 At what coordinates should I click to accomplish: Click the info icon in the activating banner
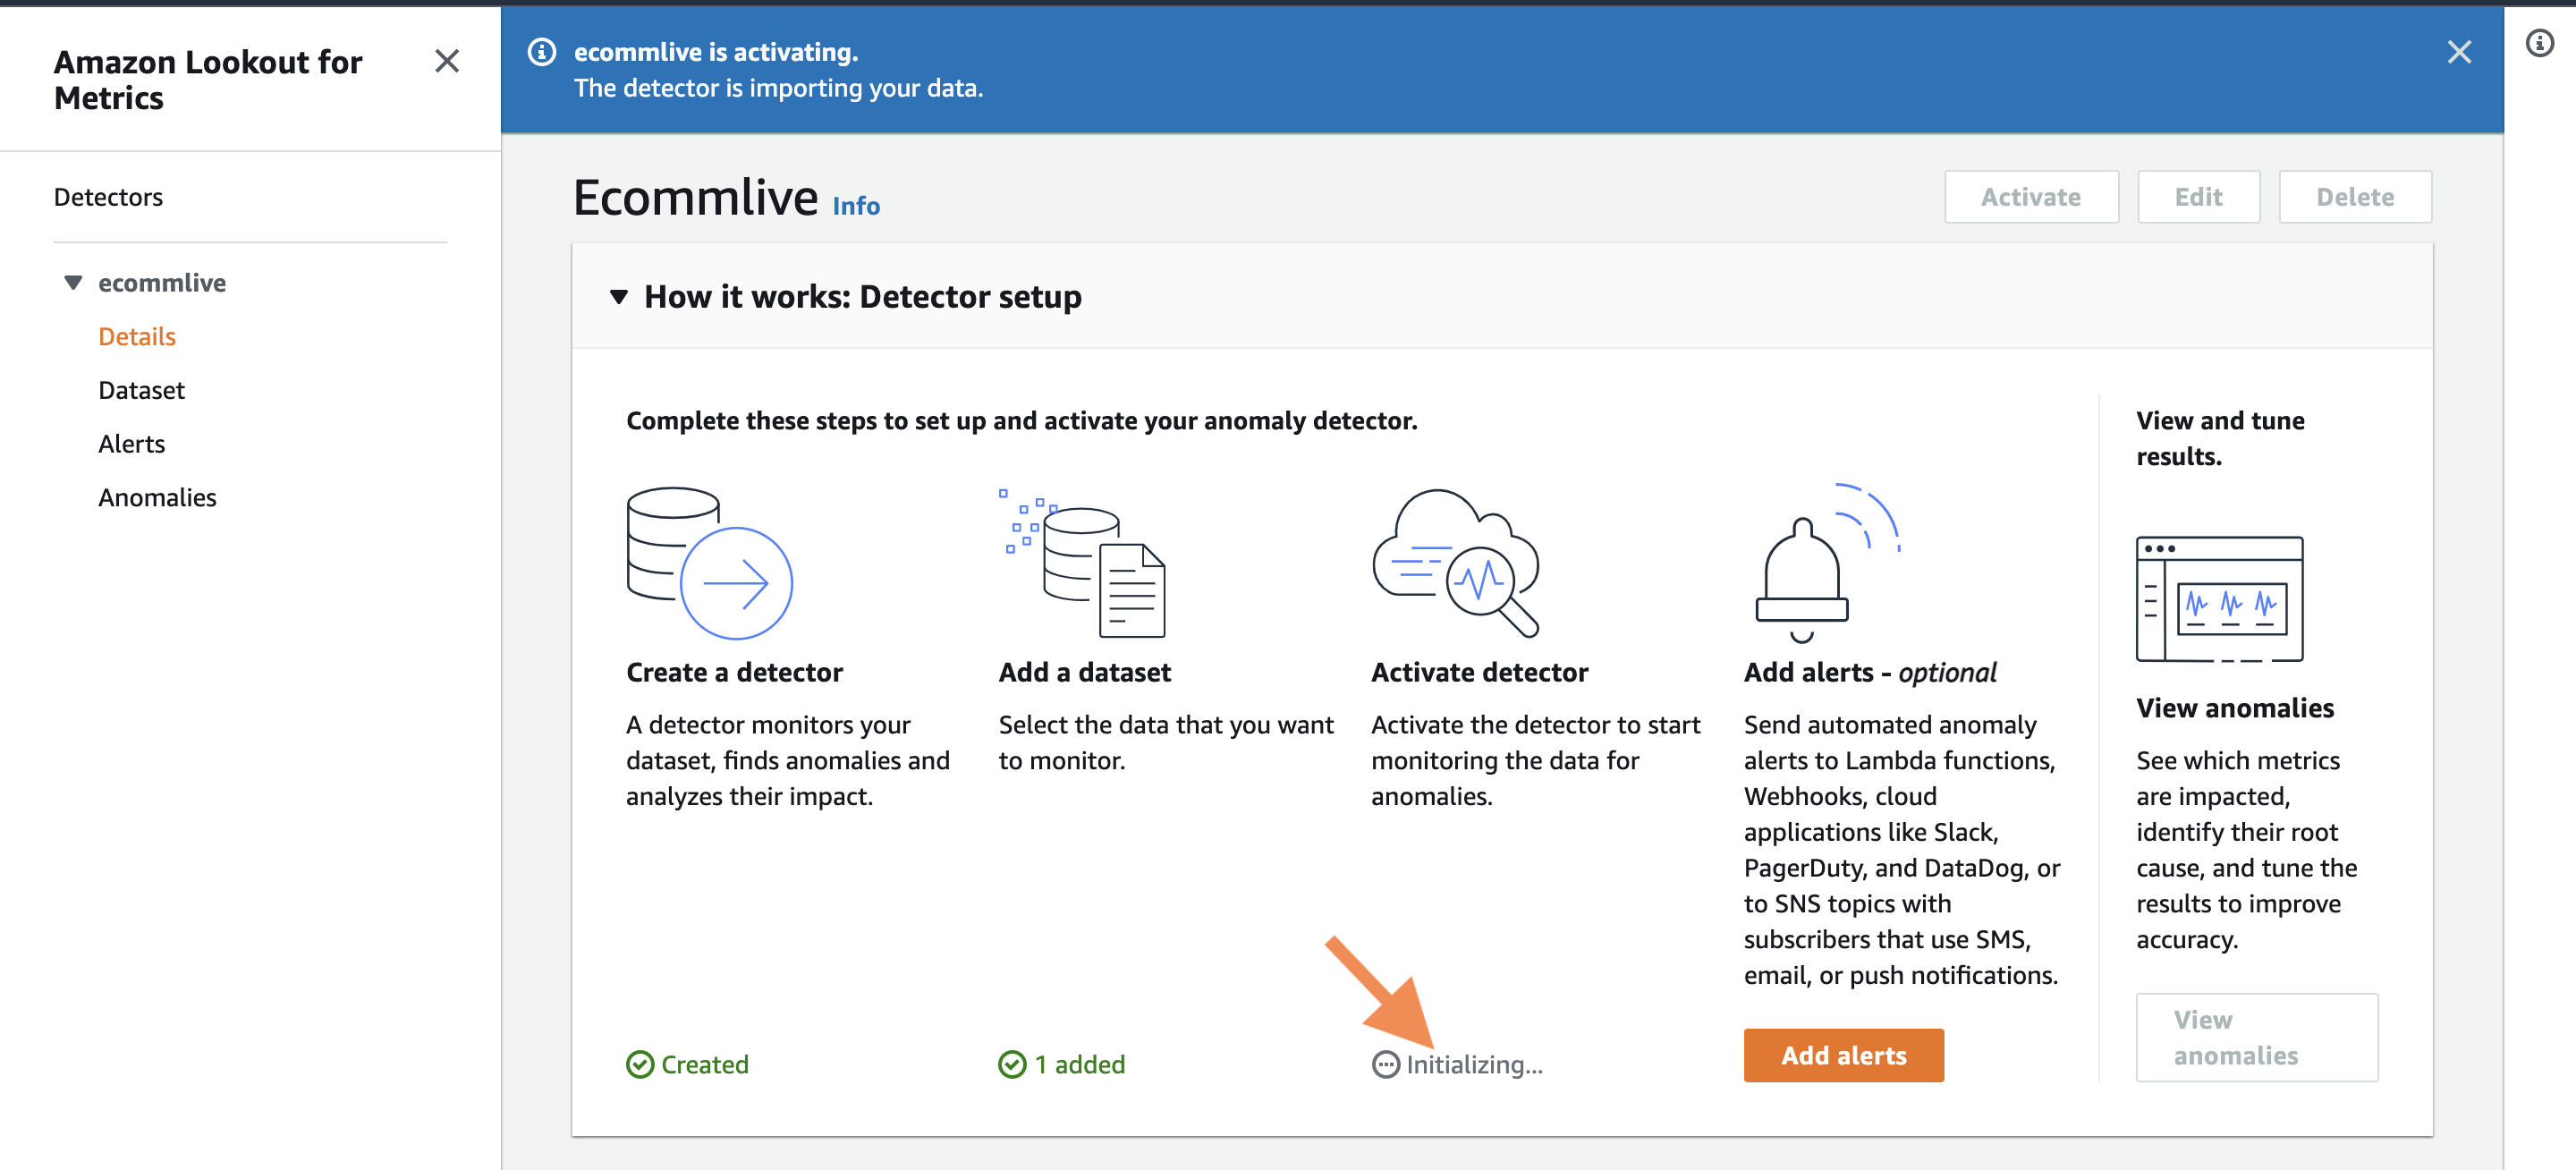(x=542, y=52)
